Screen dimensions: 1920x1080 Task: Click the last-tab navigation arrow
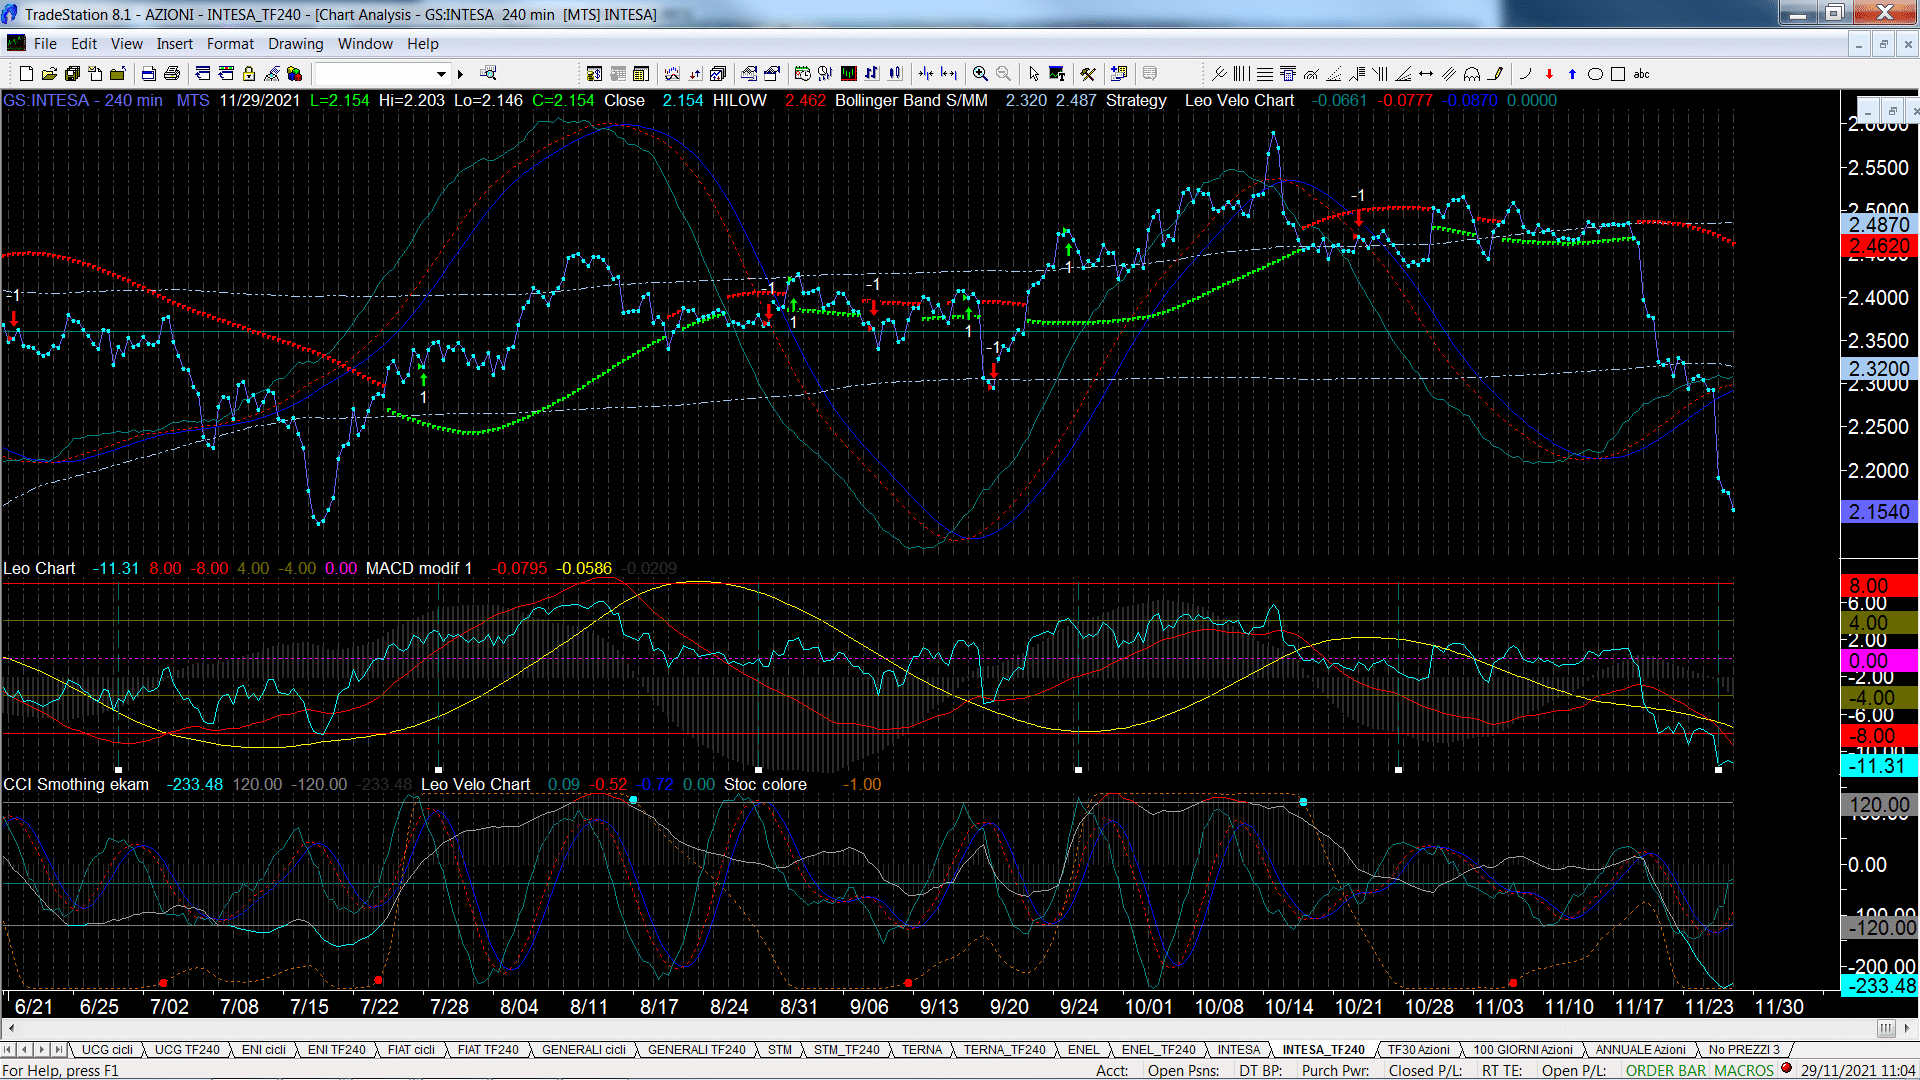pyautogui.click(x=58, y=1050)
